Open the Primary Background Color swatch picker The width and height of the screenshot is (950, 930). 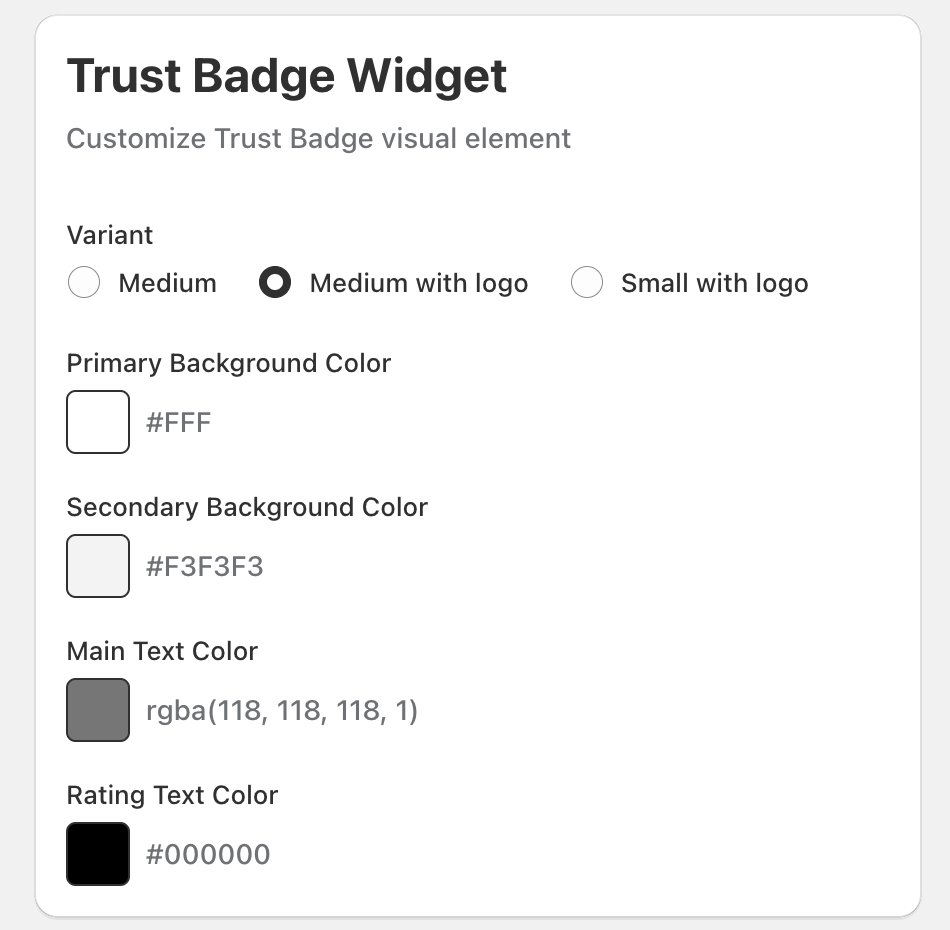(x=97, y=421)
